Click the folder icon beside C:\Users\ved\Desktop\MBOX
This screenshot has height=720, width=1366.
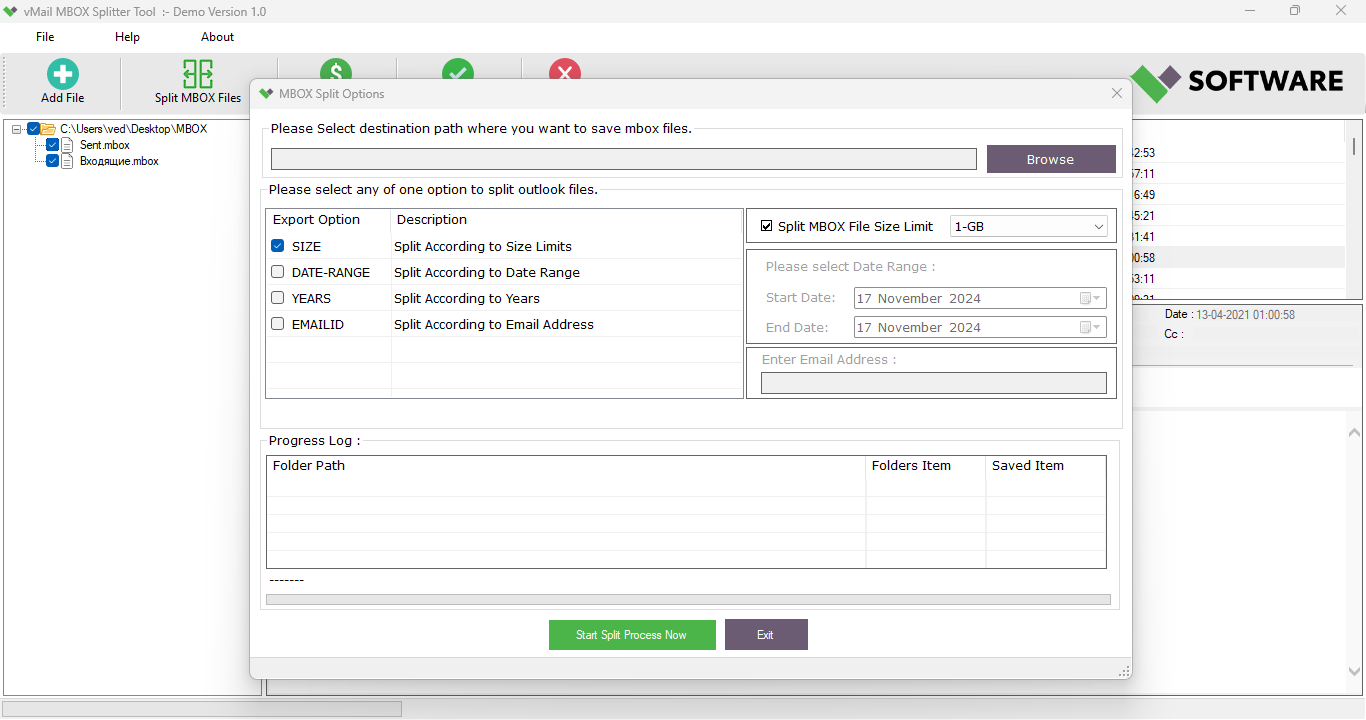click(x=48, y=129)
